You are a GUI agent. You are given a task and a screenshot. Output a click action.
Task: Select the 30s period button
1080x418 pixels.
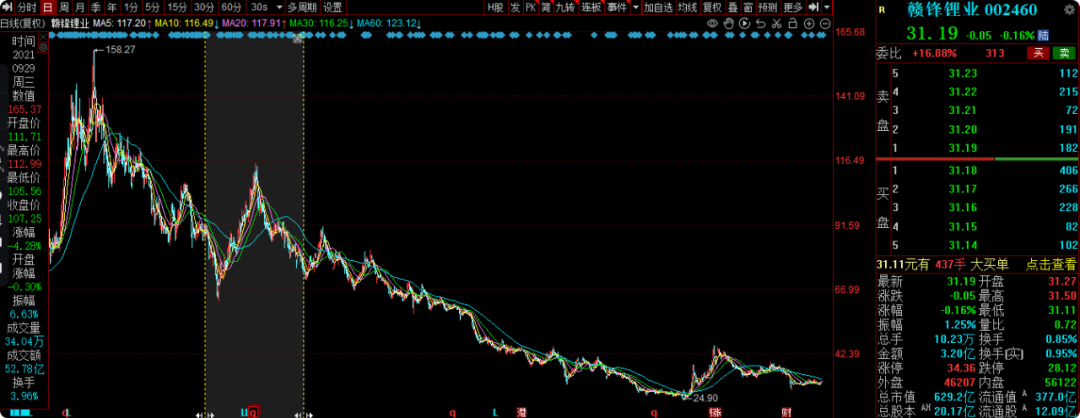click(x=259, y=8)
